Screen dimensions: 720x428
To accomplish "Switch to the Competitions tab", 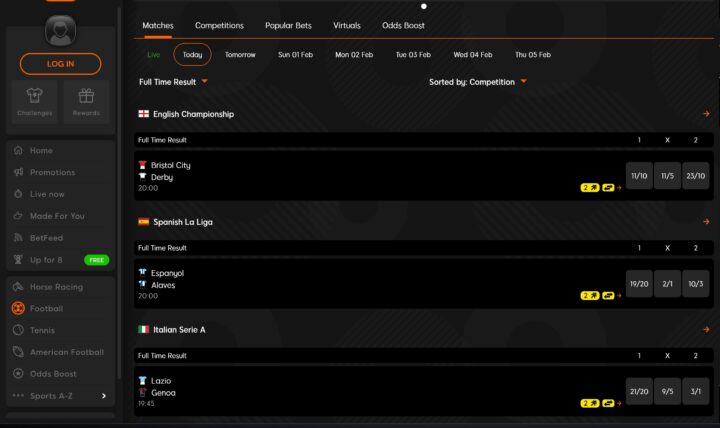I will tap(219, 26).
